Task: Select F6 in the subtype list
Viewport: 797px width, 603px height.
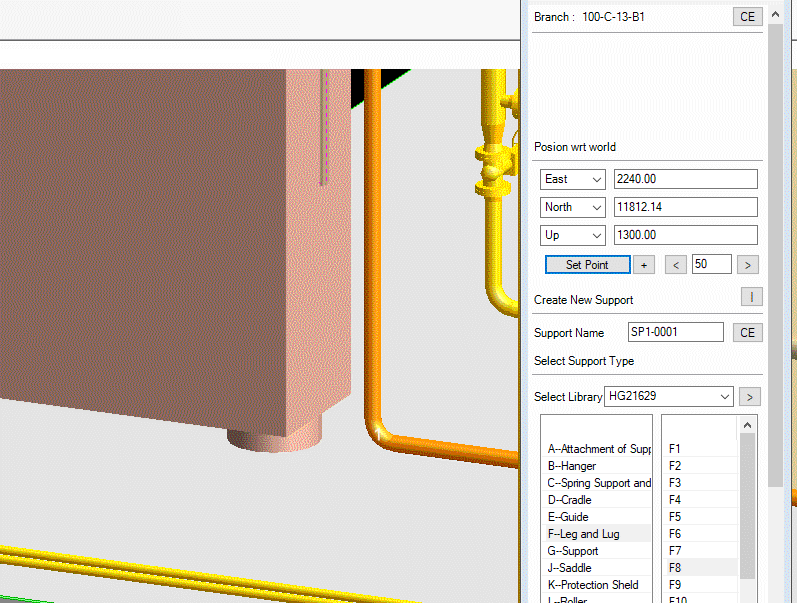Action: tap(700, 534)
